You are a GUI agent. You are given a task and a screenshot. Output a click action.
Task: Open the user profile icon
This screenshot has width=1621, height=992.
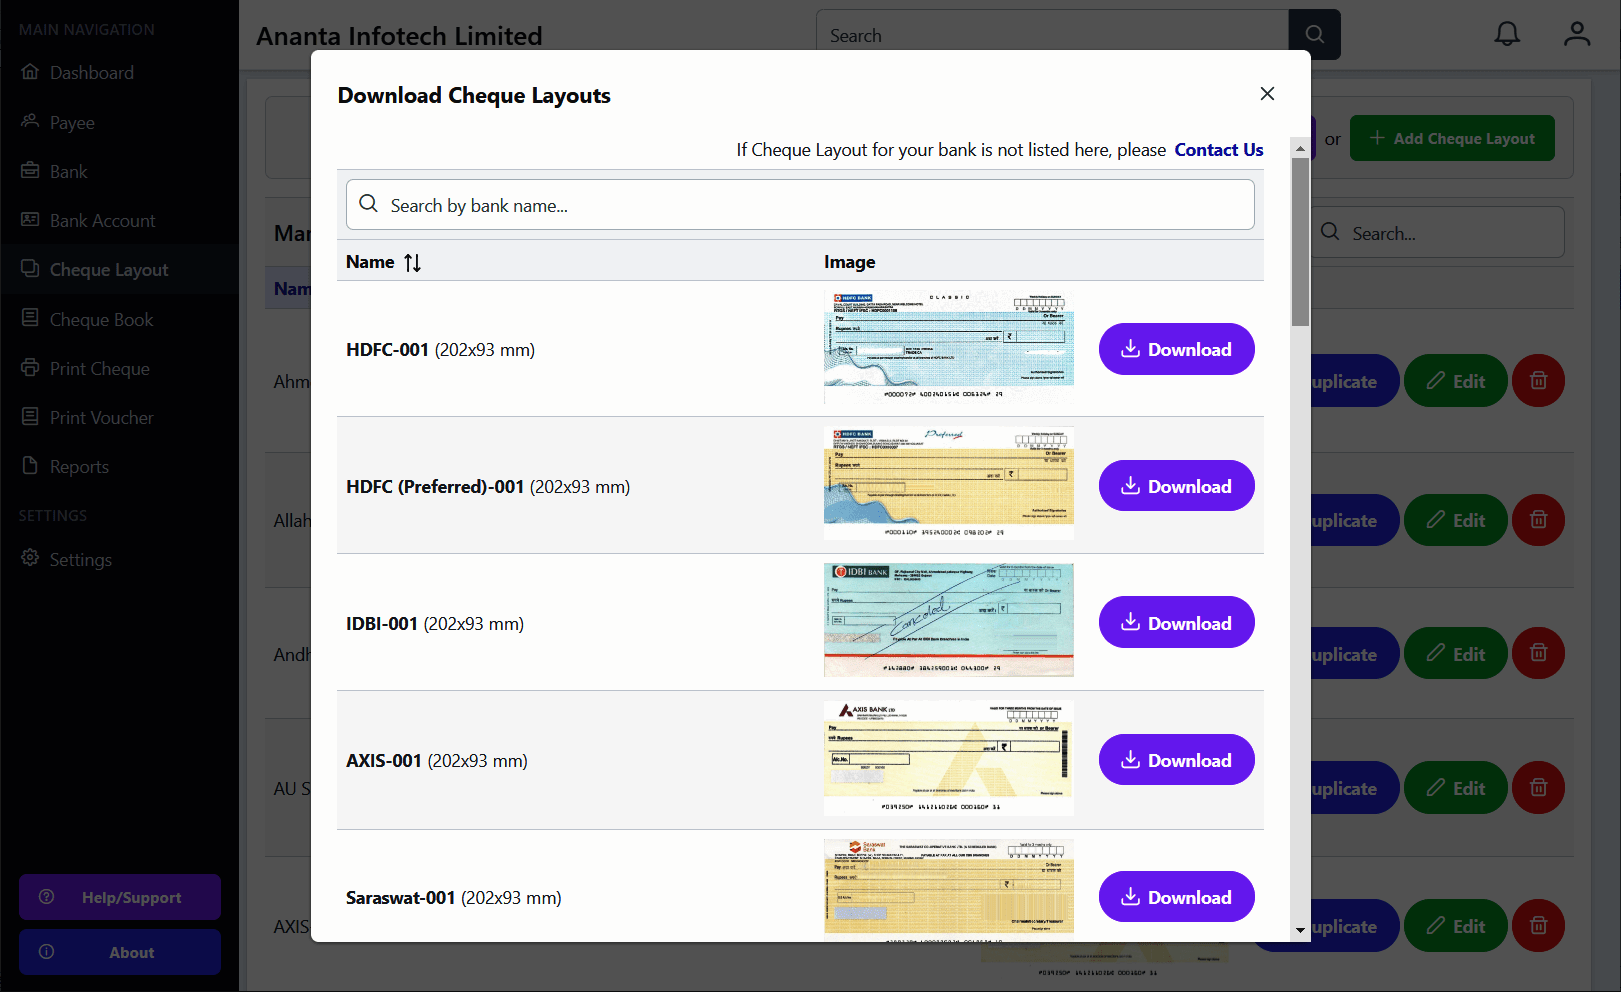pos(1576,34)
